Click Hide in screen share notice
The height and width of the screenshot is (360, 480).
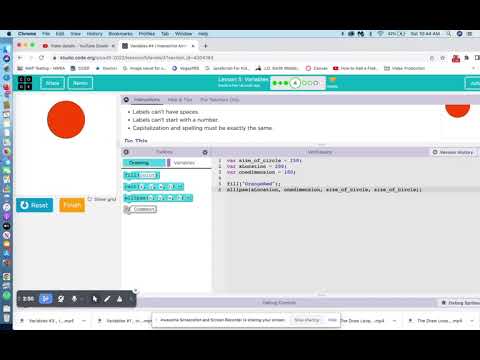click(332, 320)
